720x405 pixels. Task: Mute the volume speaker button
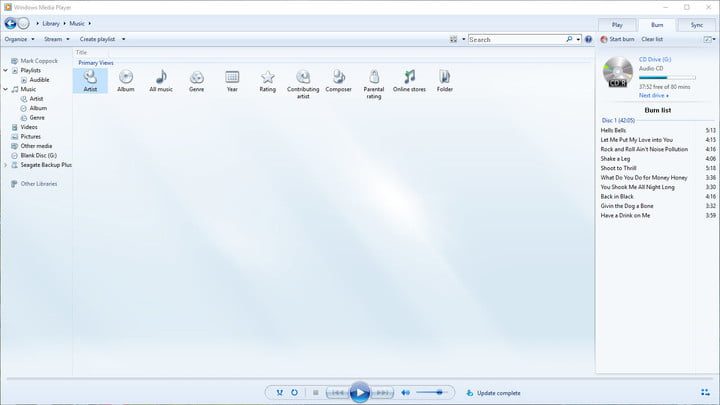coord(405,393)
